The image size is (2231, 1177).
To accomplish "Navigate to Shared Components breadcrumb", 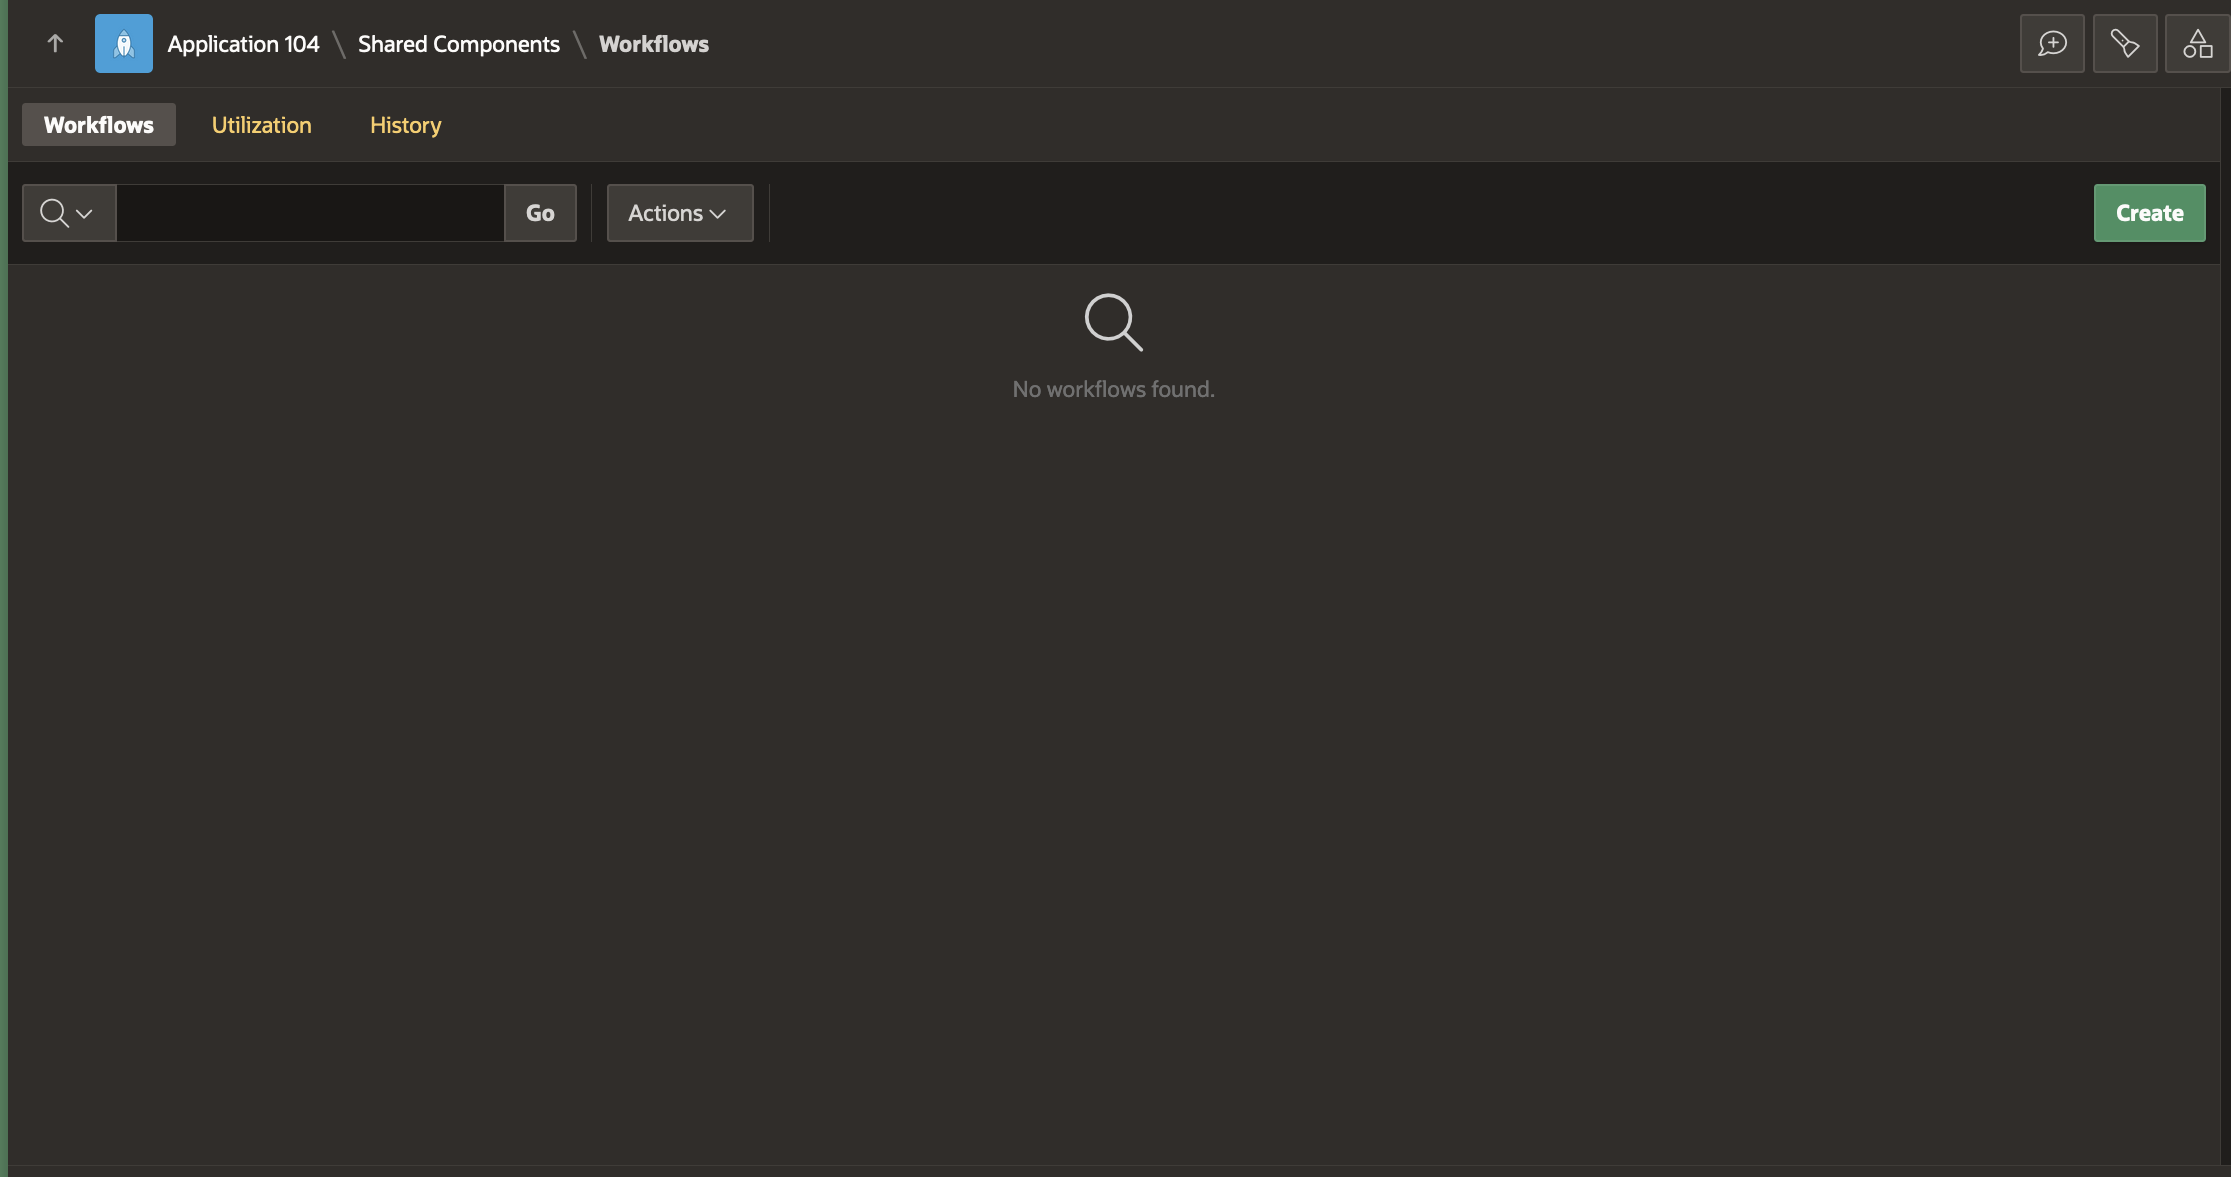I will tap(458, 44).
